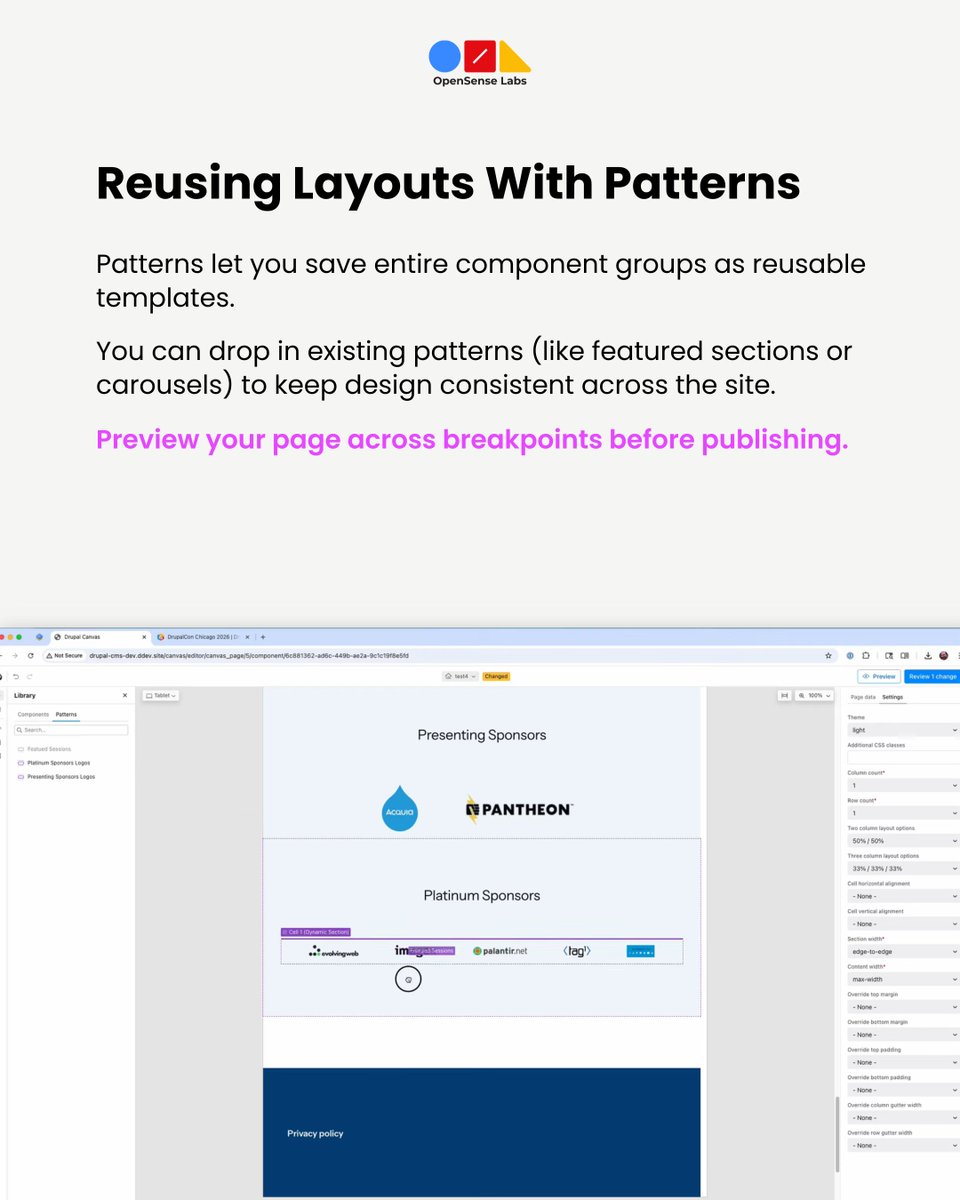Click the undo arrow icon
The width and height of the screenshot is (960, 1200).
(16, 676)
